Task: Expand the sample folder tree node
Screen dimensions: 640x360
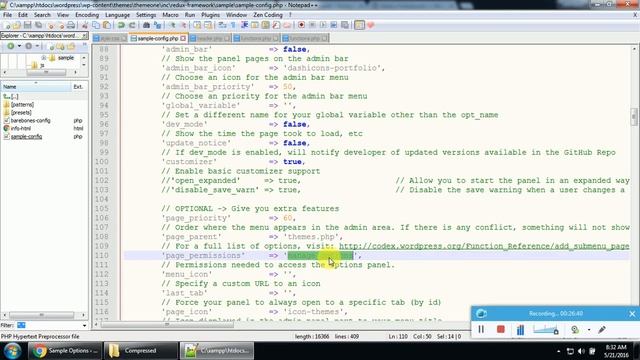Action: [x=43, y=58]
